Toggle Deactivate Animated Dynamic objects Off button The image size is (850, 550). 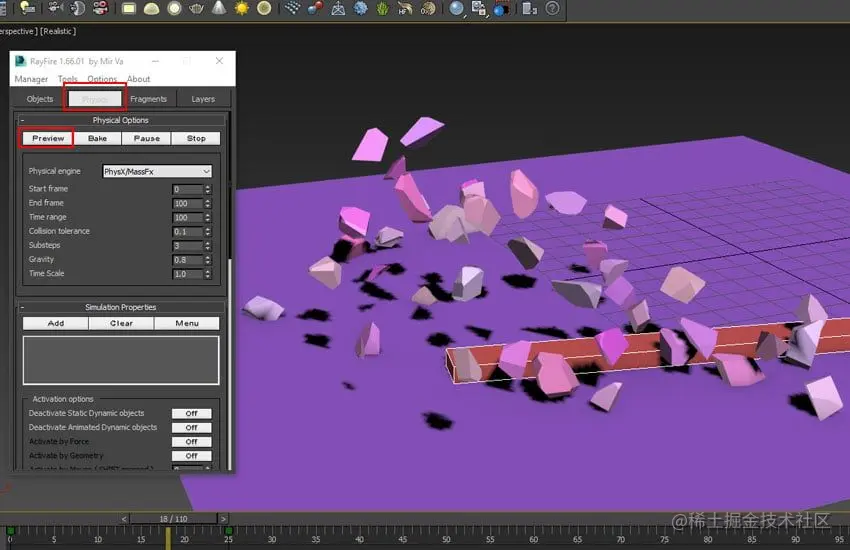coord(191,428)
